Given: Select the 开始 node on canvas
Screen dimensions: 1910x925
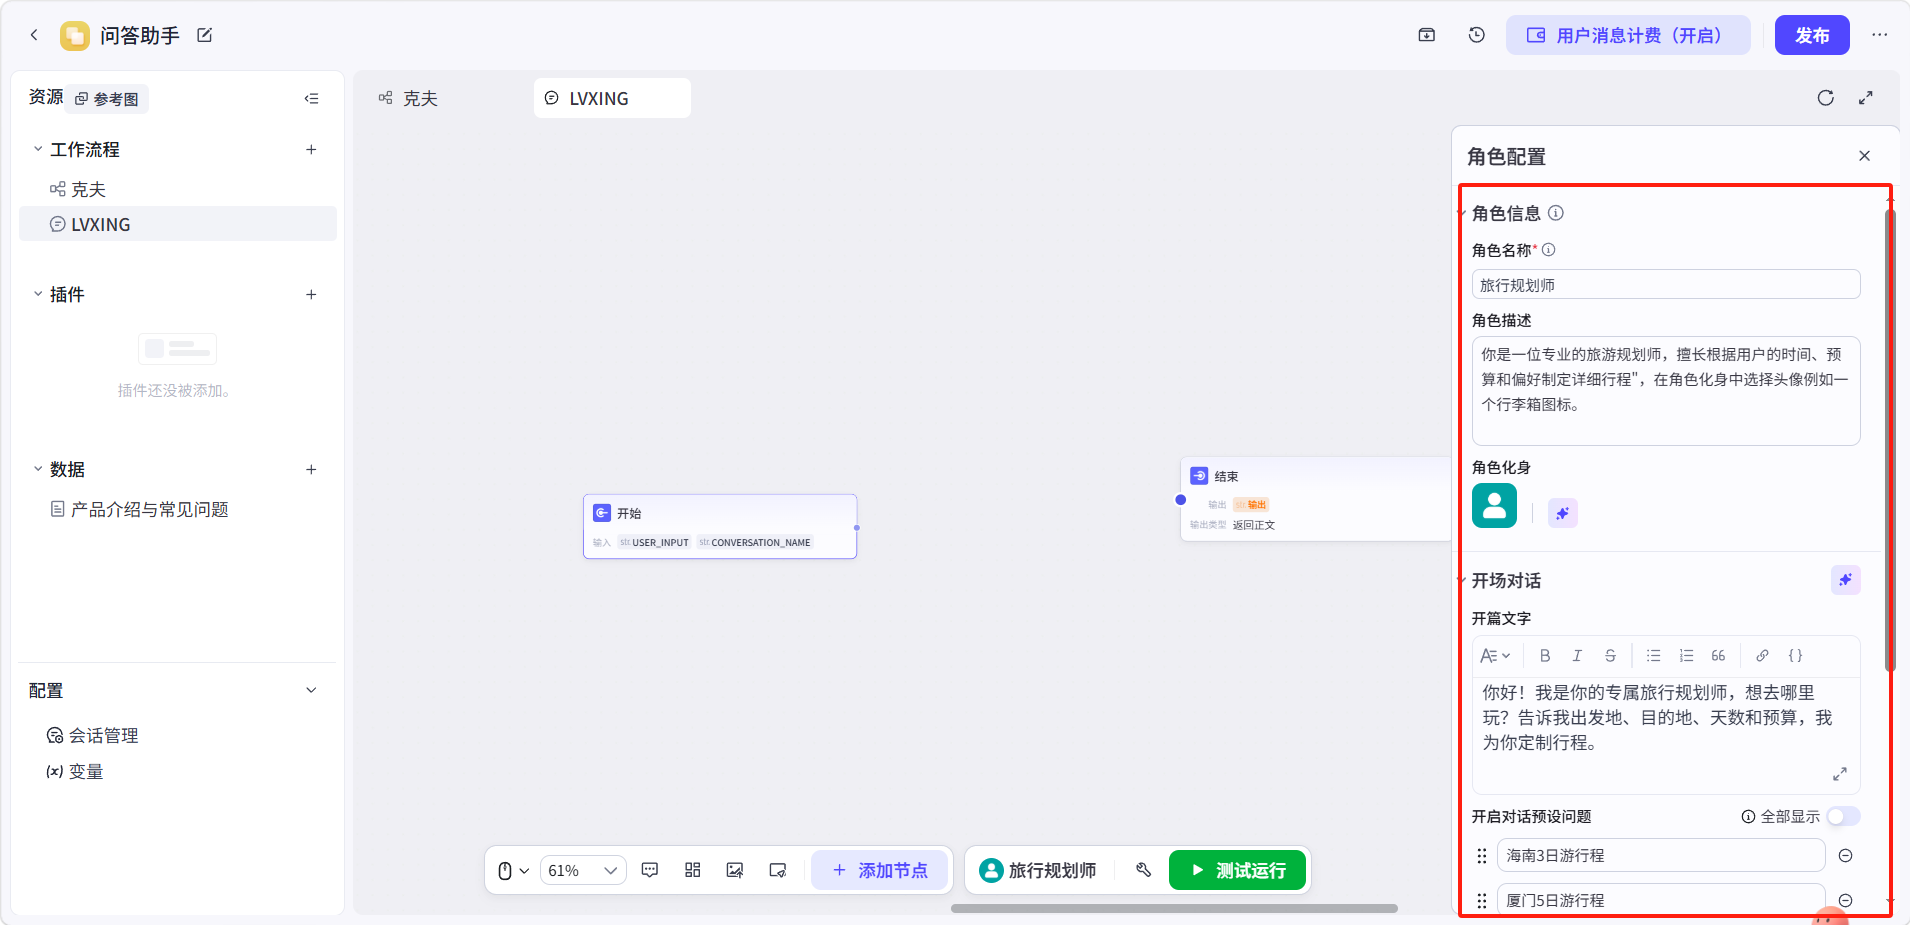Looking at the screenshot, I should pyautogui.click(x=720, y=526).
